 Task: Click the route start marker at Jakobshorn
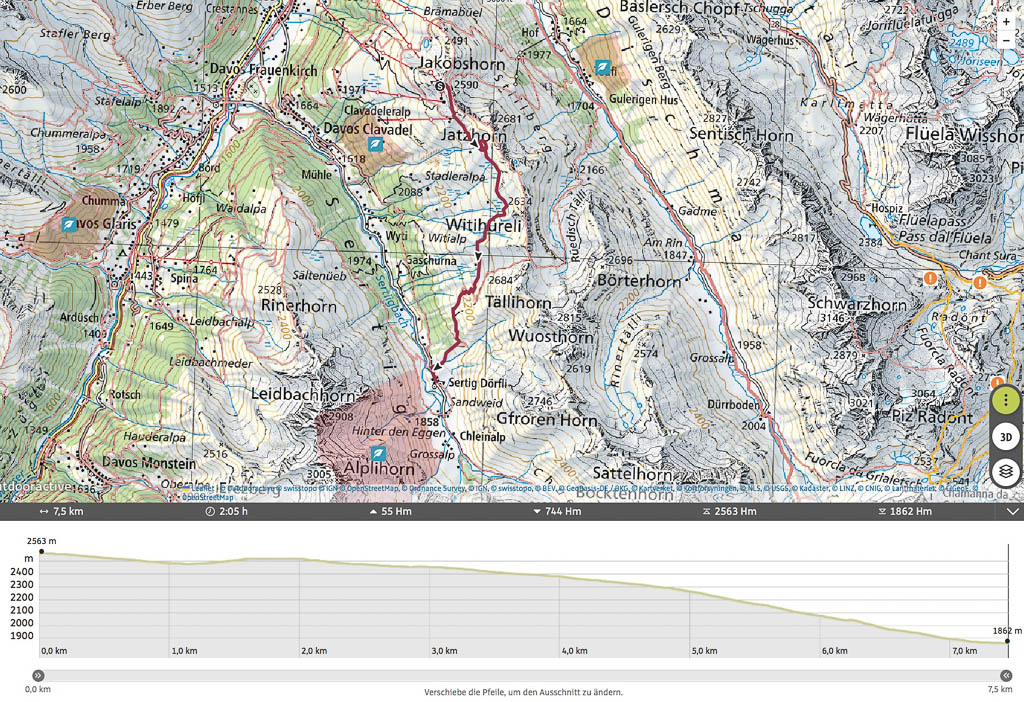click(x=440, y=86)
